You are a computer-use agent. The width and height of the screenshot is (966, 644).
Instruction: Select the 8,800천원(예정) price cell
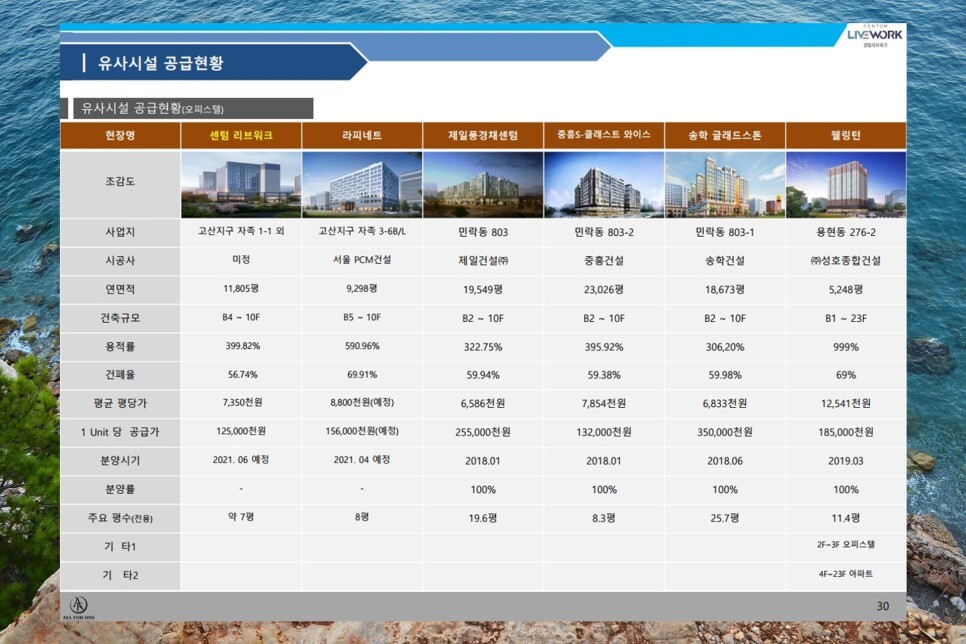pos(362,402)
